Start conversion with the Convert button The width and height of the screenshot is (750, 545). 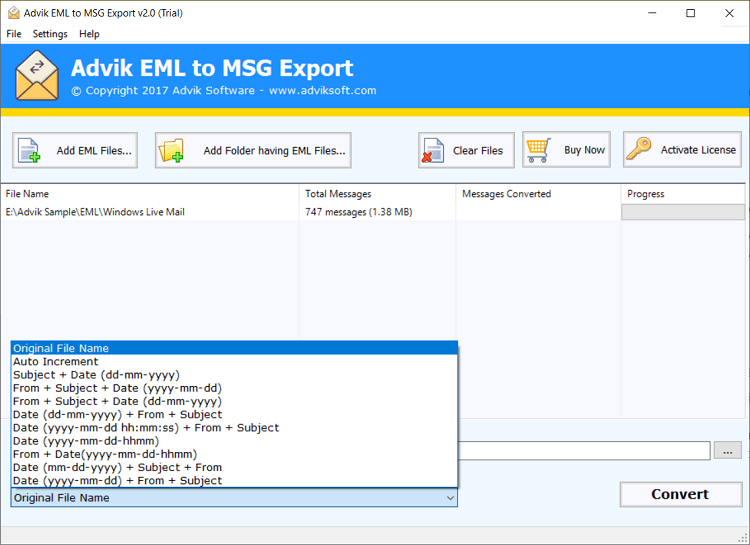tap(681, 494)
